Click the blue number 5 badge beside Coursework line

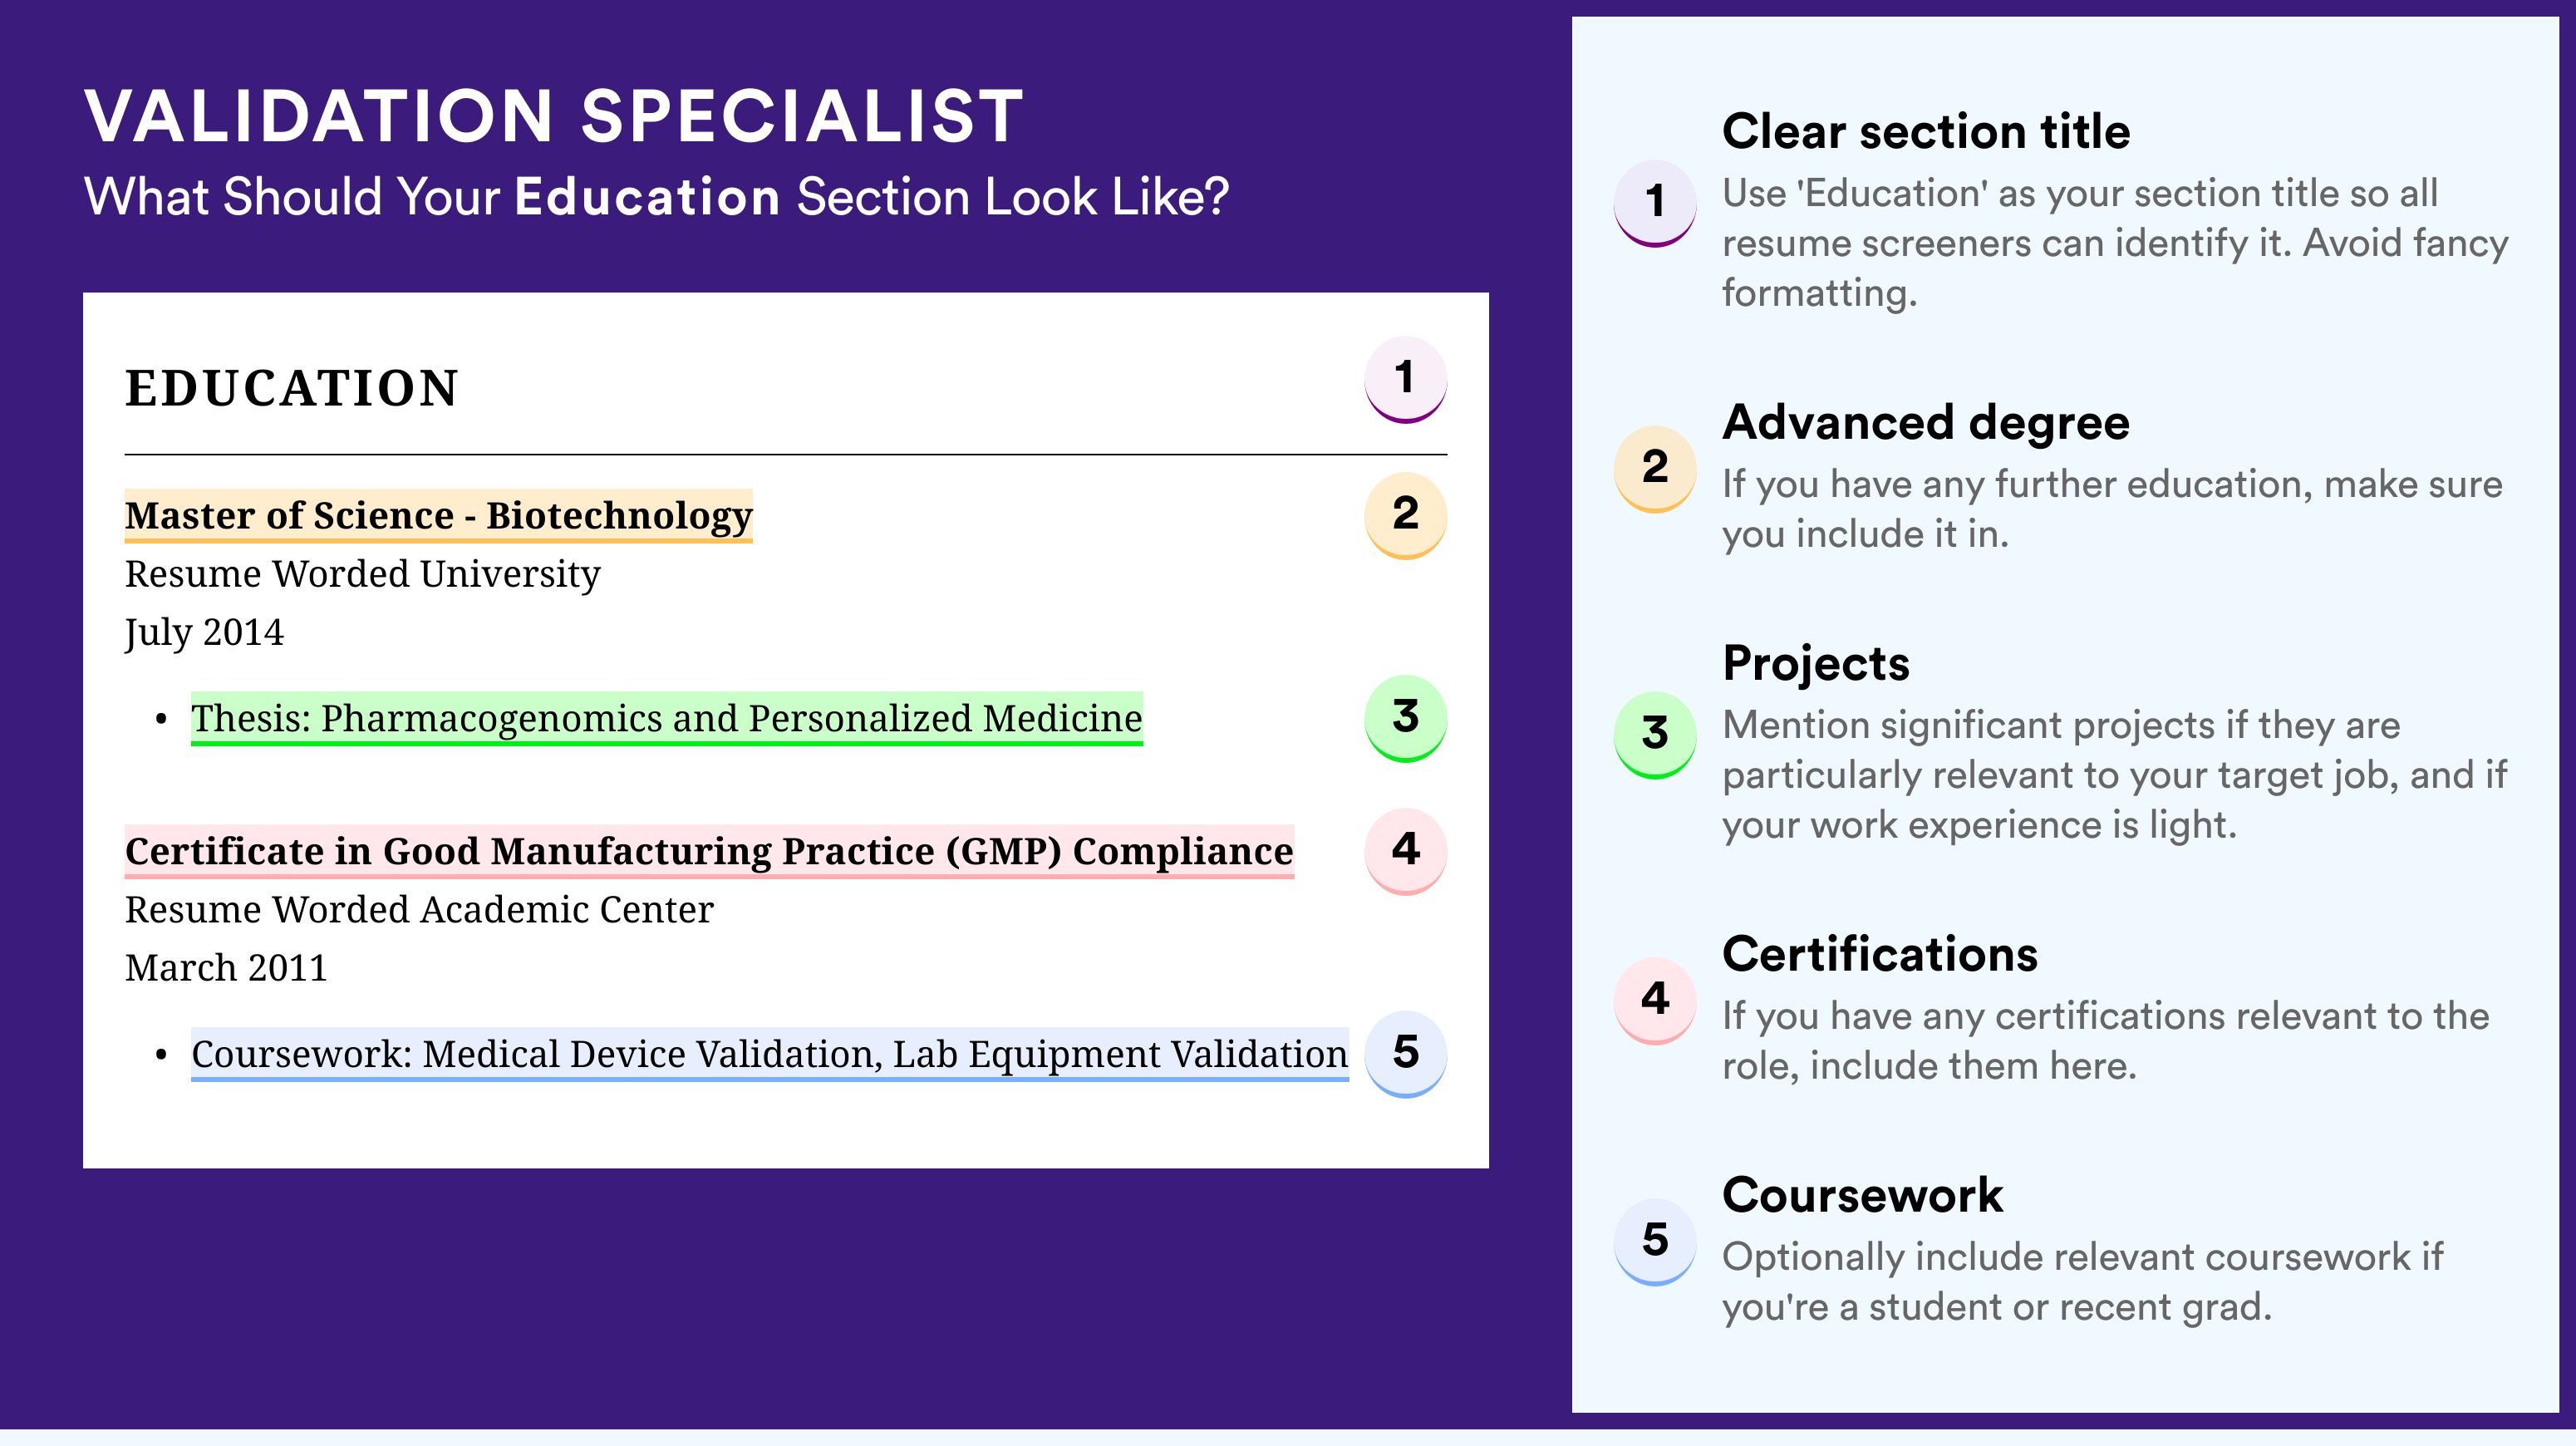pyautogui.click(x=1405, y=1053)
